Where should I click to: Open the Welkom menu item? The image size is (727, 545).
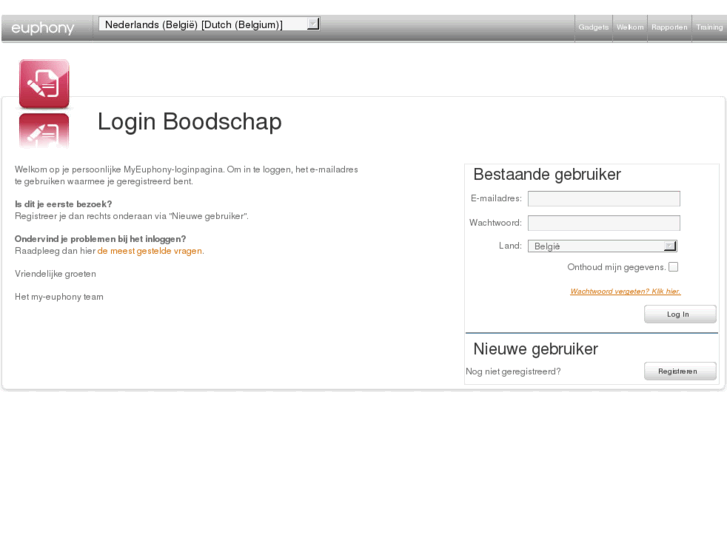pyautogui.click(x=630, y=27)
